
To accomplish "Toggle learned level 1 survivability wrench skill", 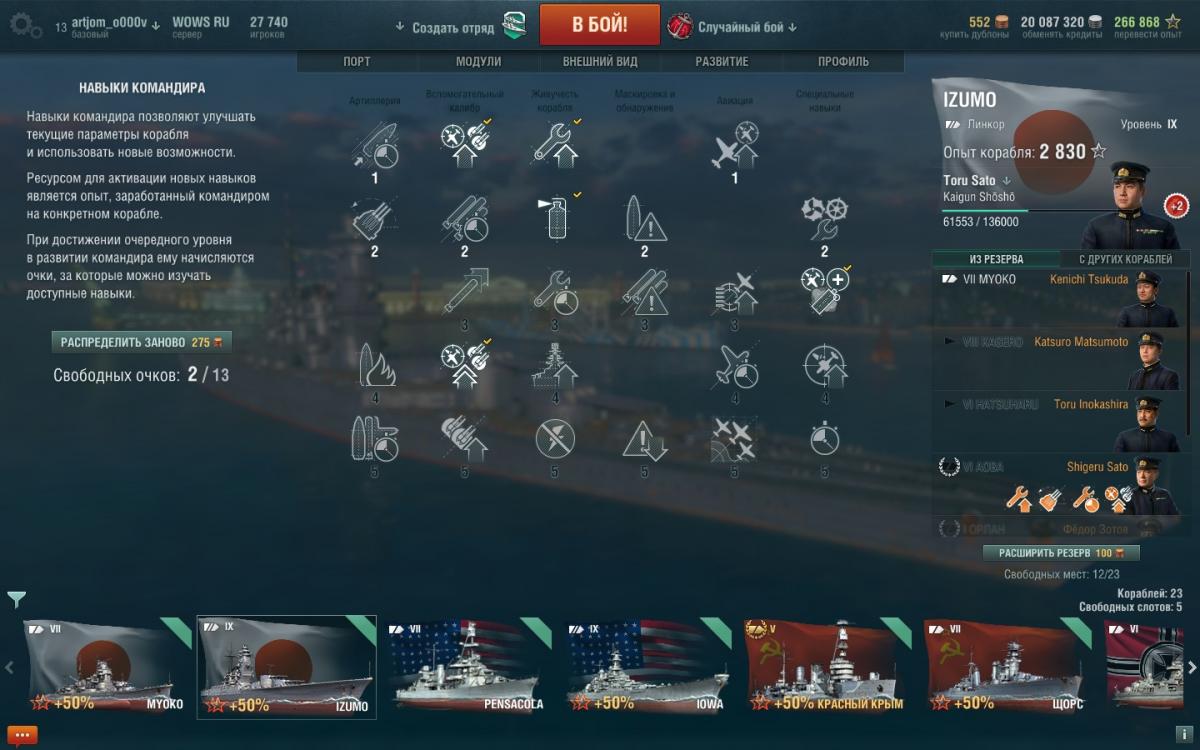I will [555, 143].
